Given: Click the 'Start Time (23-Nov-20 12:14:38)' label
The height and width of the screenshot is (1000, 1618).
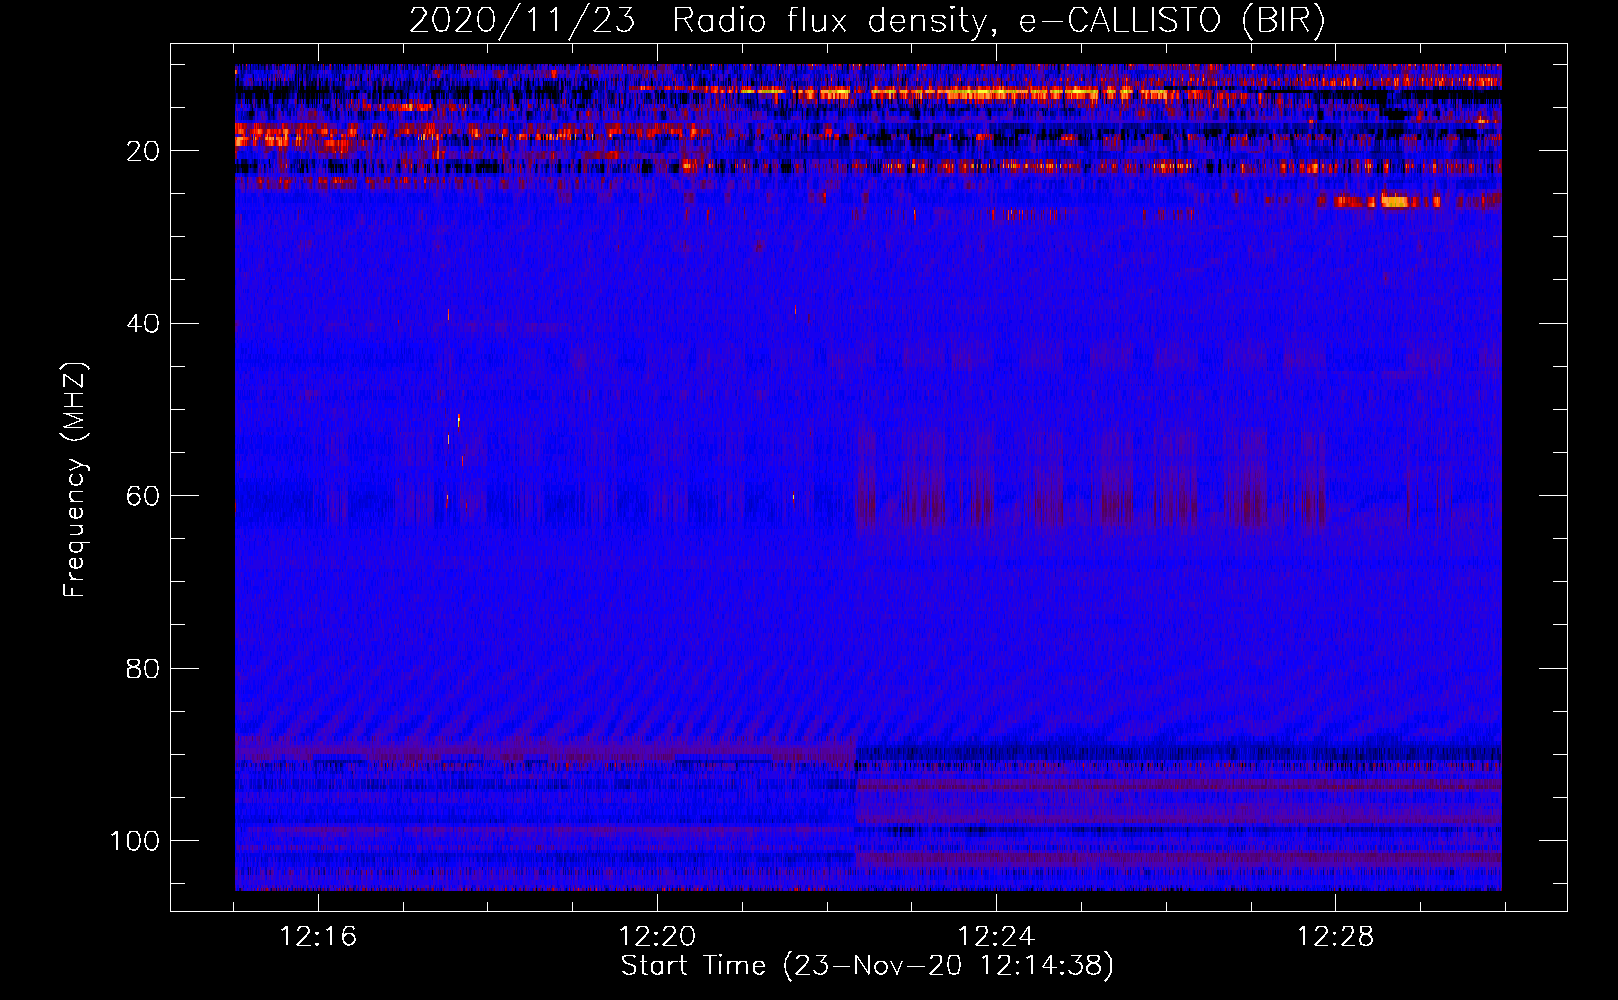Looking at the screenshot, I should pyautogui.click(x=867, y=966).
